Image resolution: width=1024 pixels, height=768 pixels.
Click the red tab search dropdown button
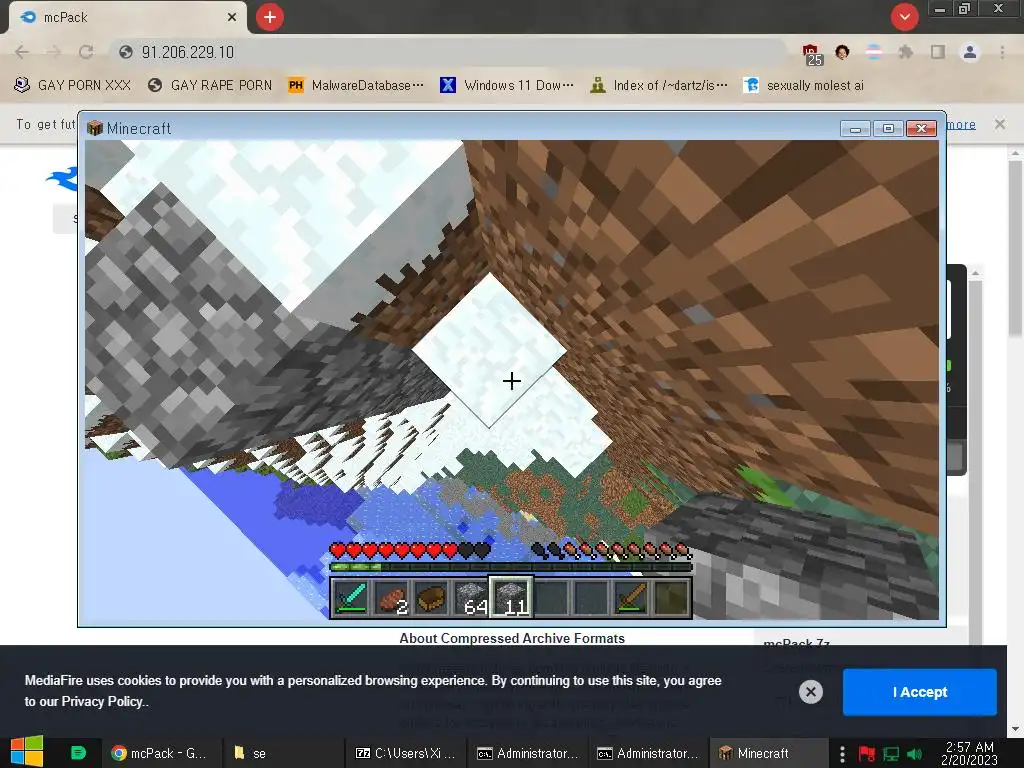pyautogui.click(x=904, y=17)
